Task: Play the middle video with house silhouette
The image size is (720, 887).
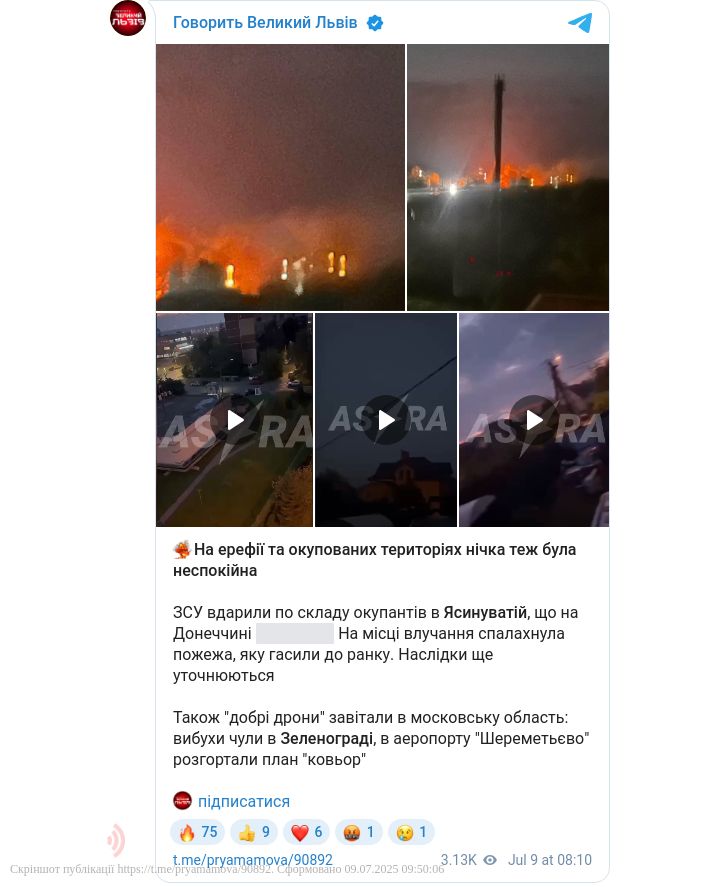Action: [386, 420]
